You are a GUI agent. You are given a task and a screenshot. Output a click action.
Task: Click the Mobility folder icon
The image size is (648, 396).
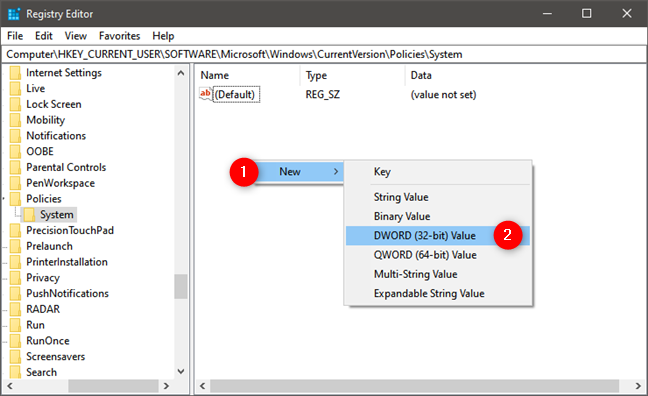(15, 120)
